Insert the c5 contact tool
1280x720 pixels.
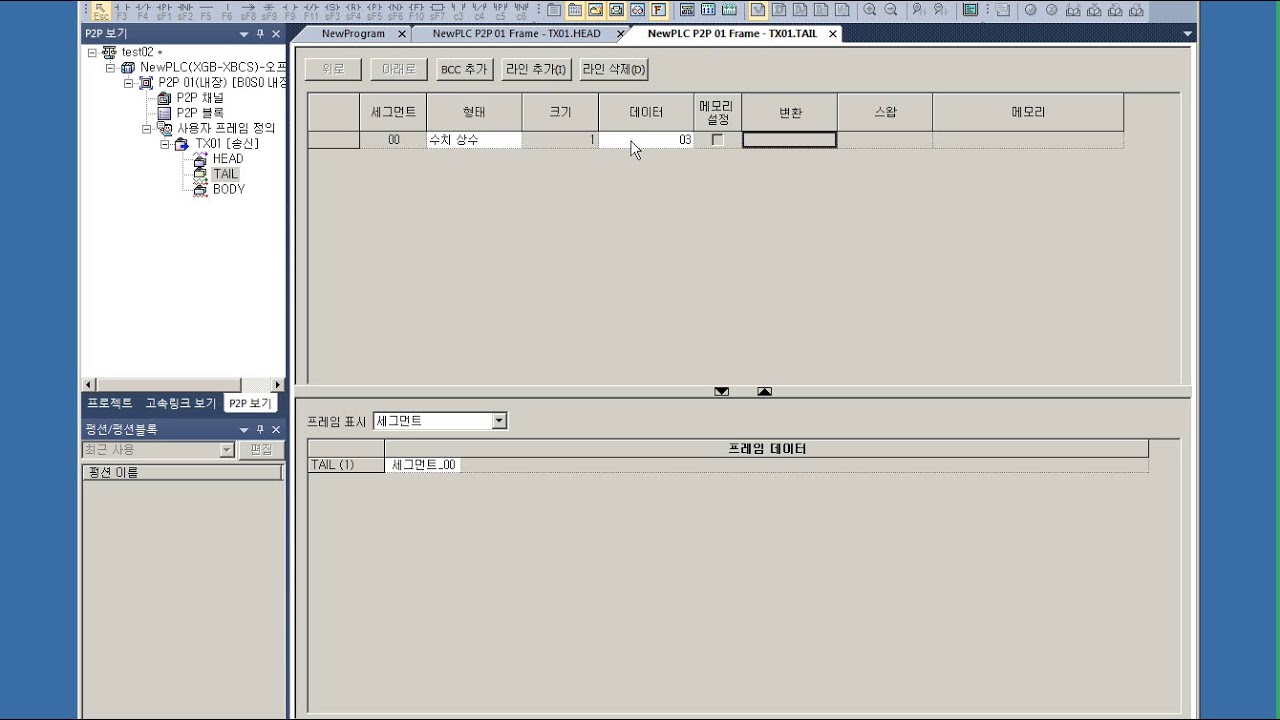(x=500, y=10)
